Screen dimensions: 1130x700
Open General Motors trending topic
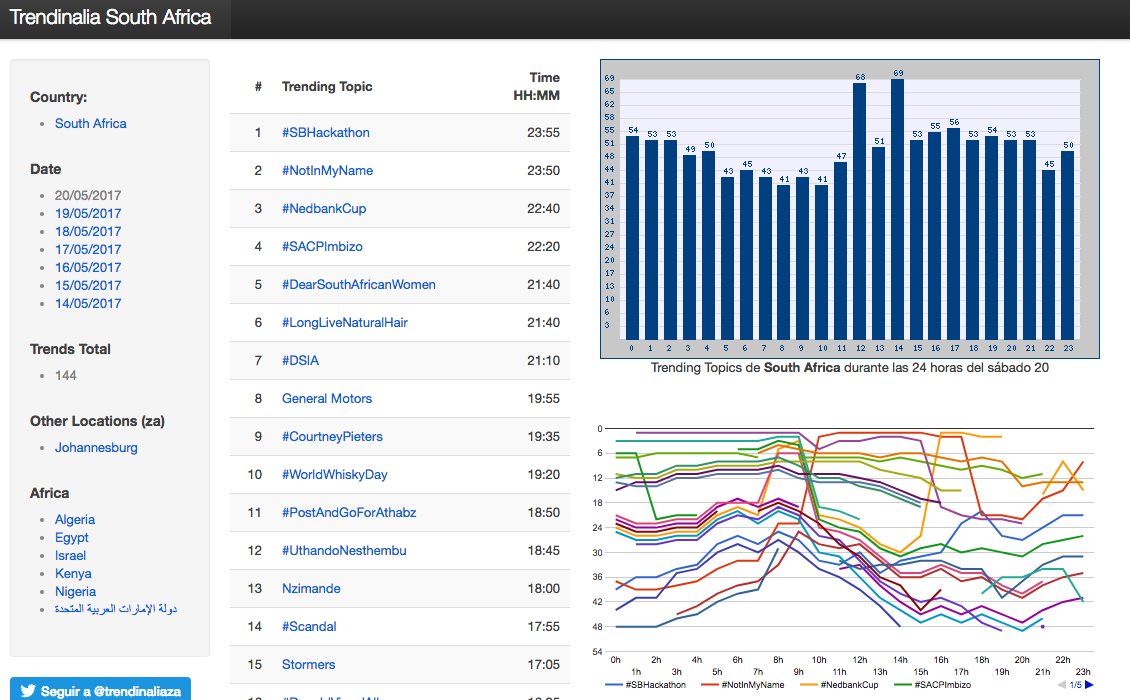326,399
